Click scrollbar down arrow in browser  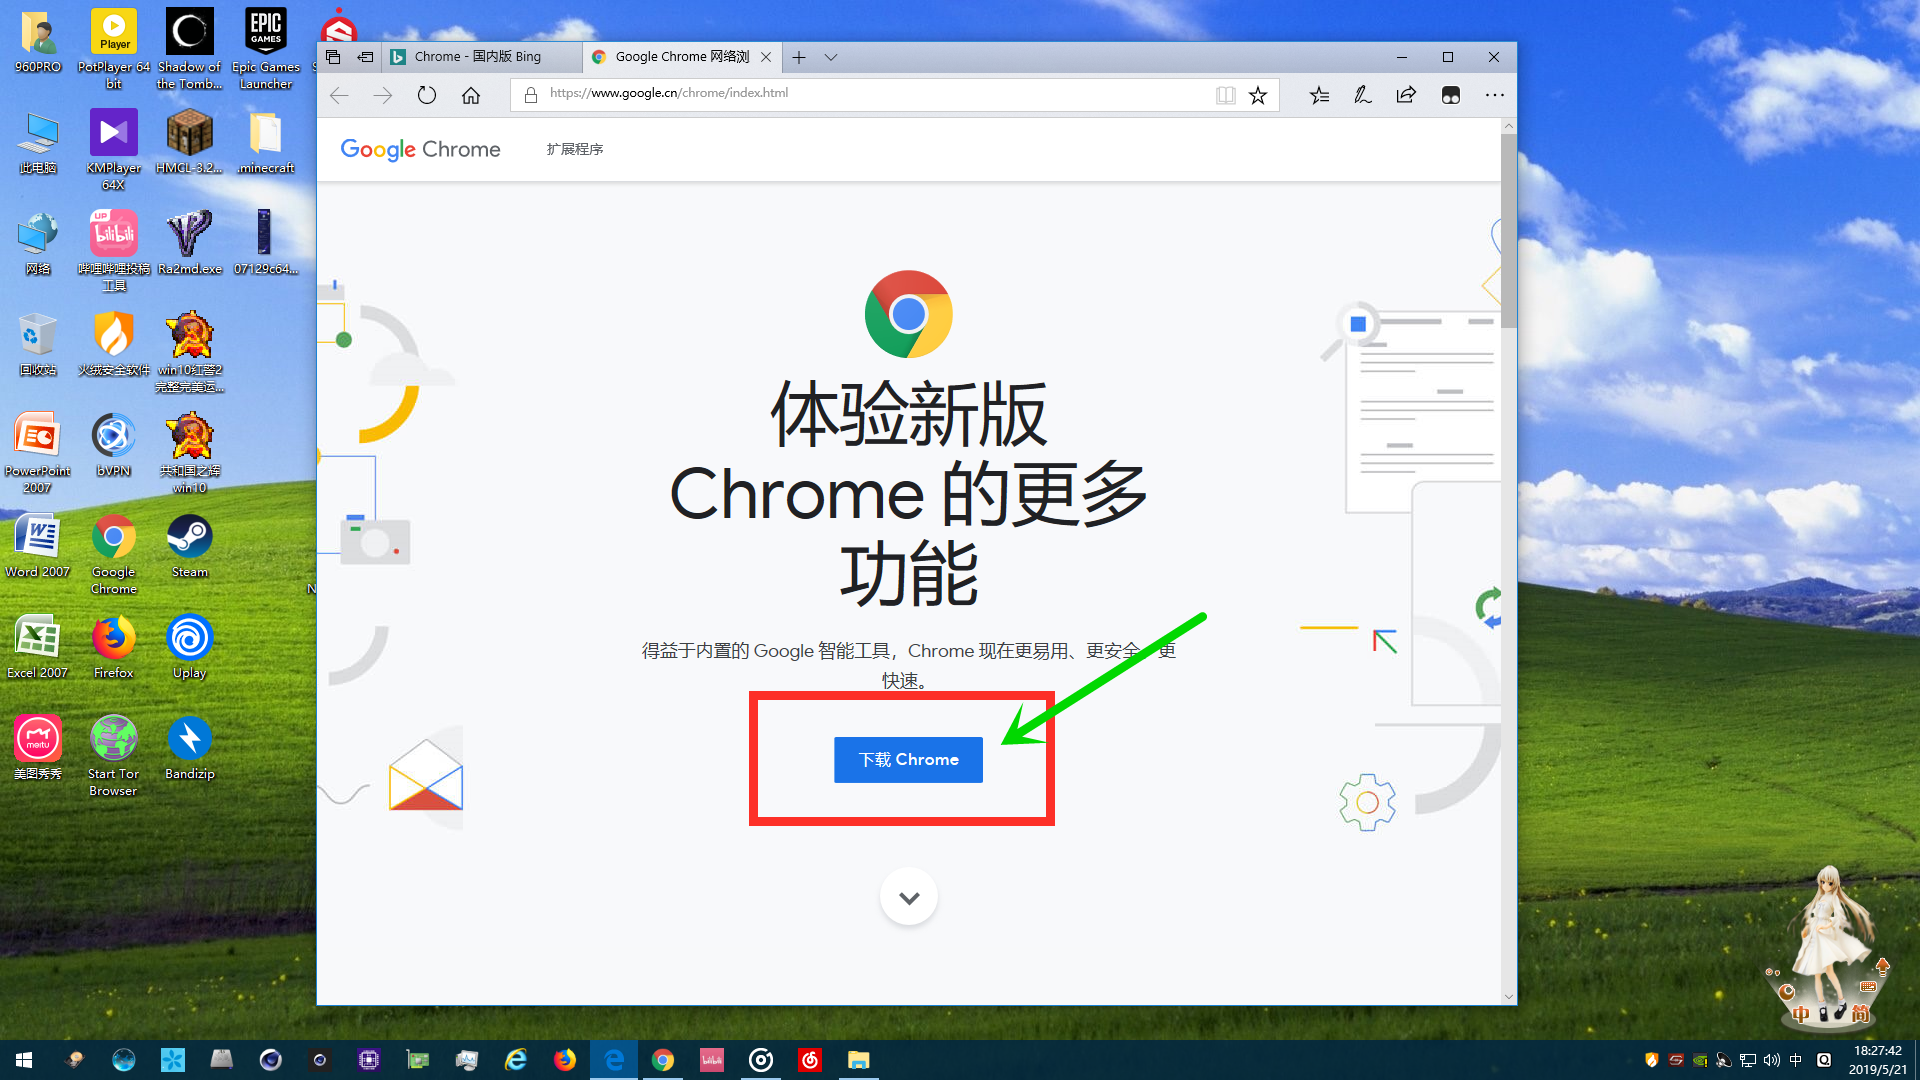click(1508, 996)
